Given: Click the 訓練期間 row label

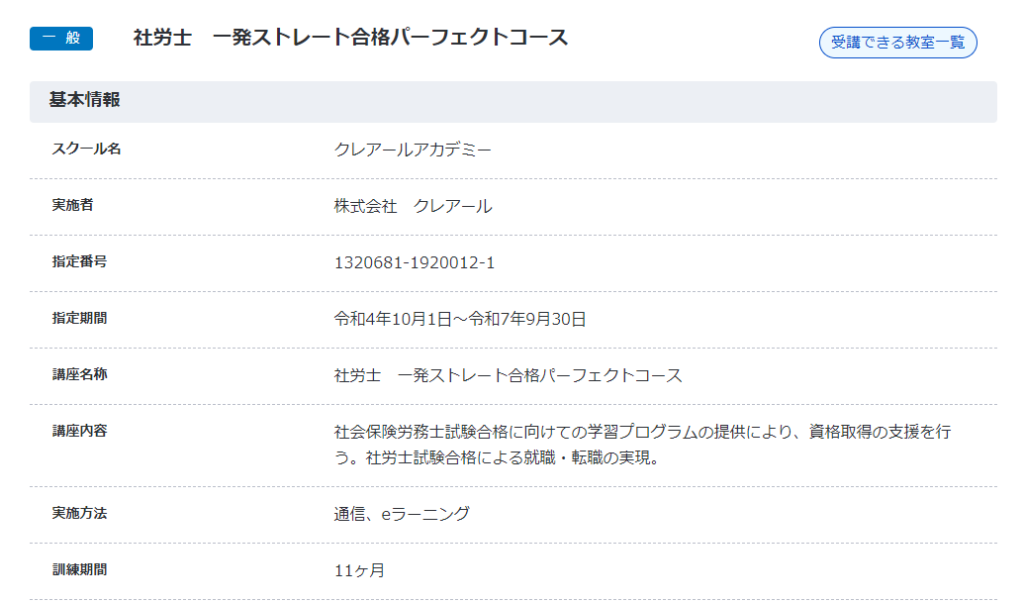Looking at the screenshot, I should coord(79,569).
